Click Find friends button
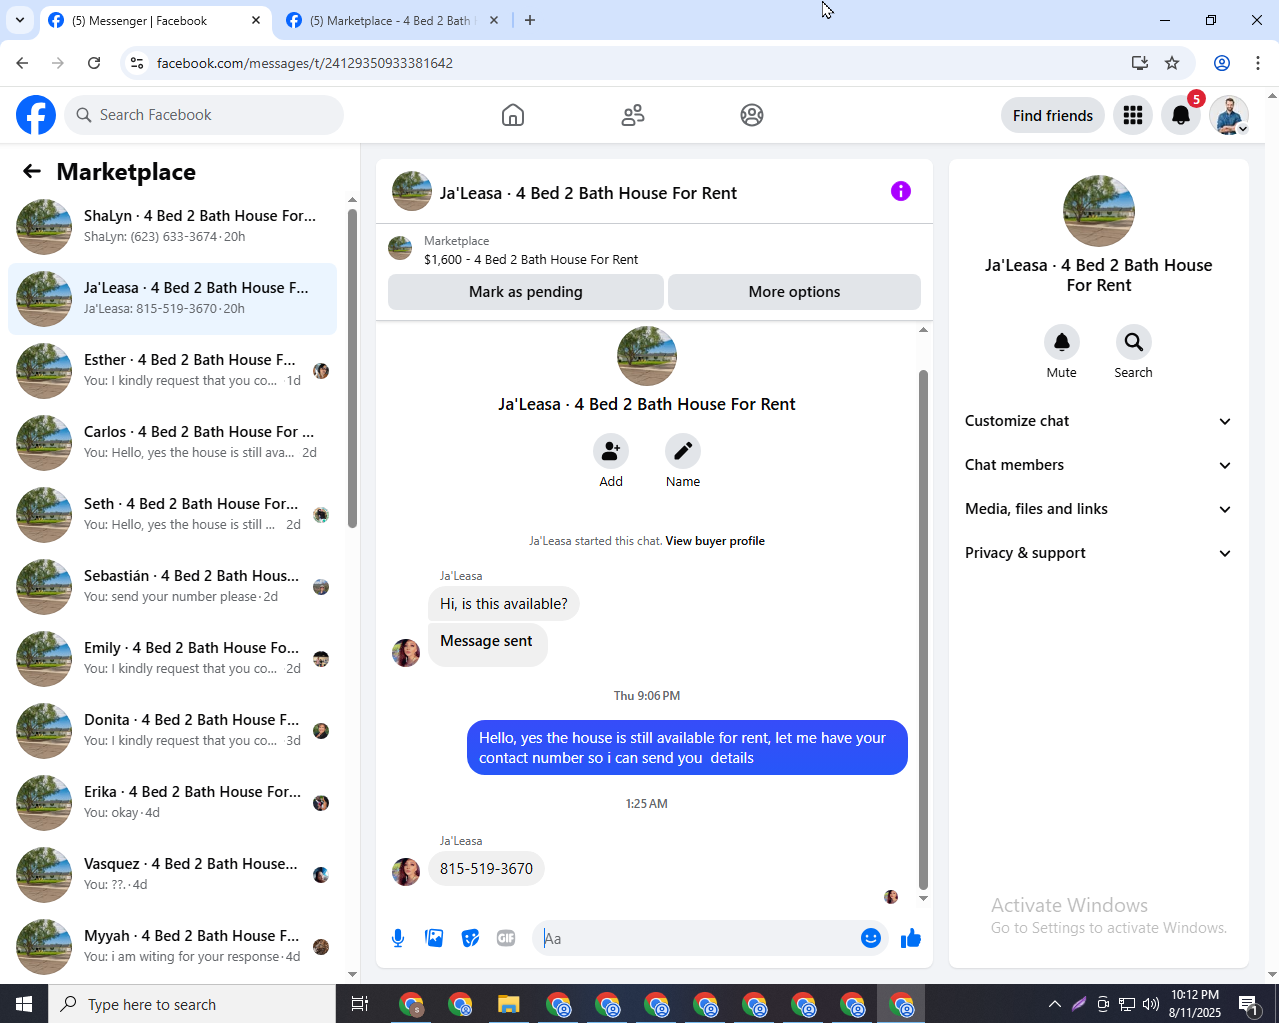Image resolution: width=1279 pixels, height=1023 pixels. click(x=1053, y=115)
